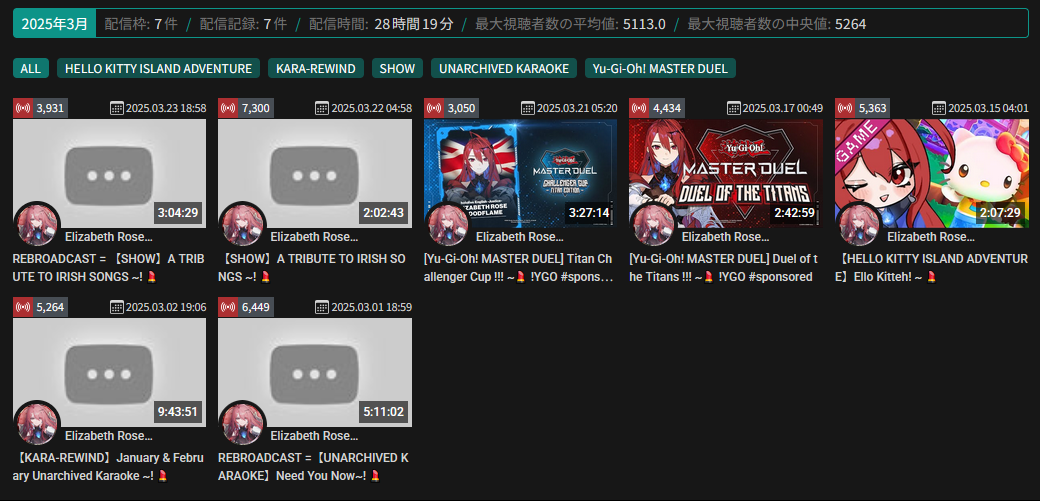Viewport: 1040px width, 501px height.
Task: Click the 2025.03.21 05:20 date text
Action: click(x=577, y=108)
